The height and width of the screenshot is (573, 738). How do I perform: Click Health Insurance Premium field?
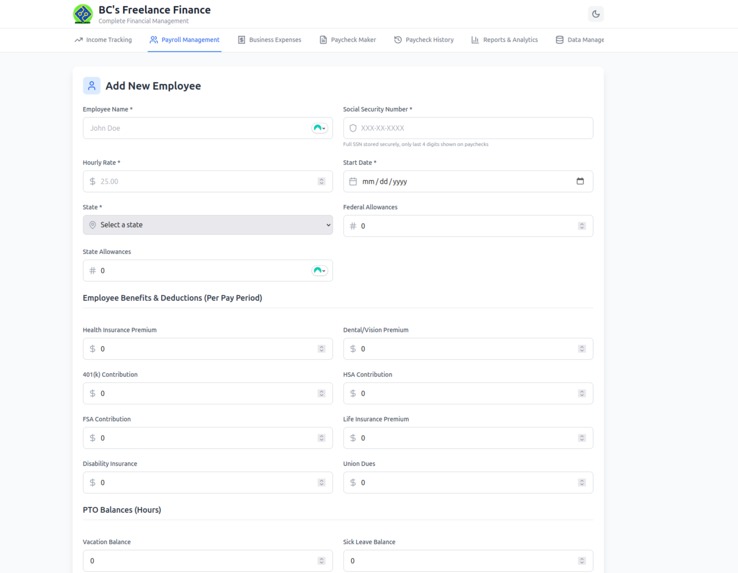[208, 349]
